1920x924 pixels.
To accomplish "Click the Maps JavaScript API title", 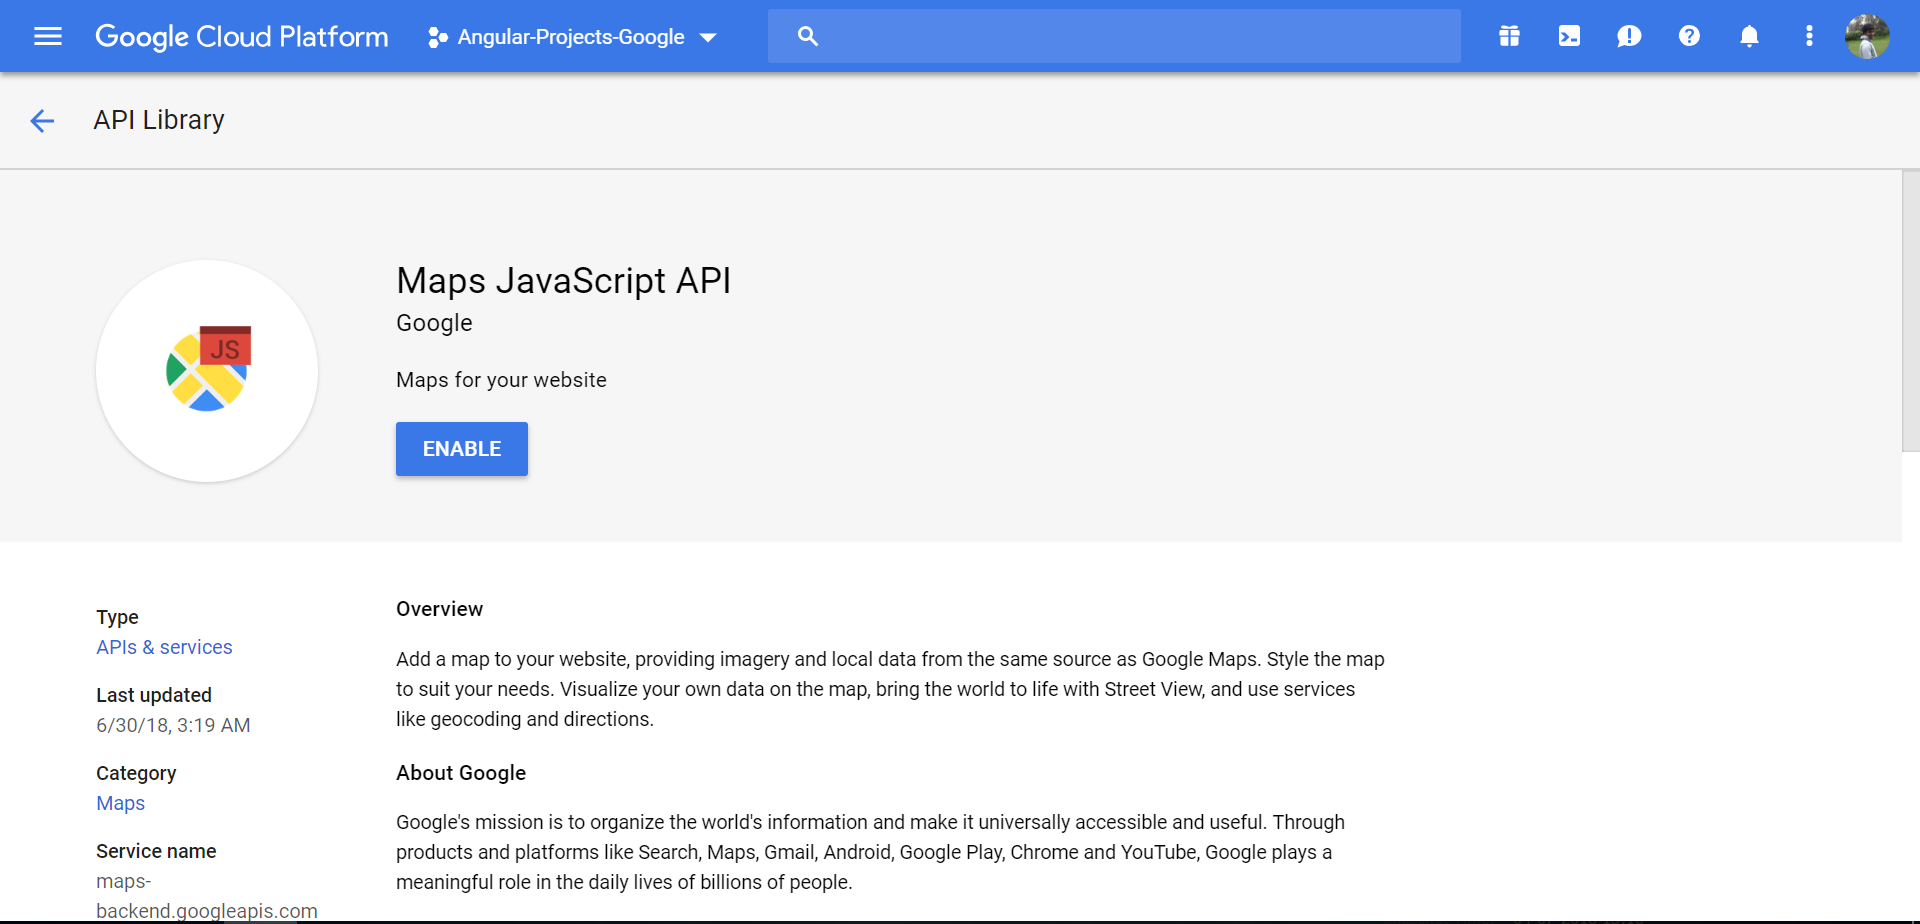I will [x=563, y=281].
